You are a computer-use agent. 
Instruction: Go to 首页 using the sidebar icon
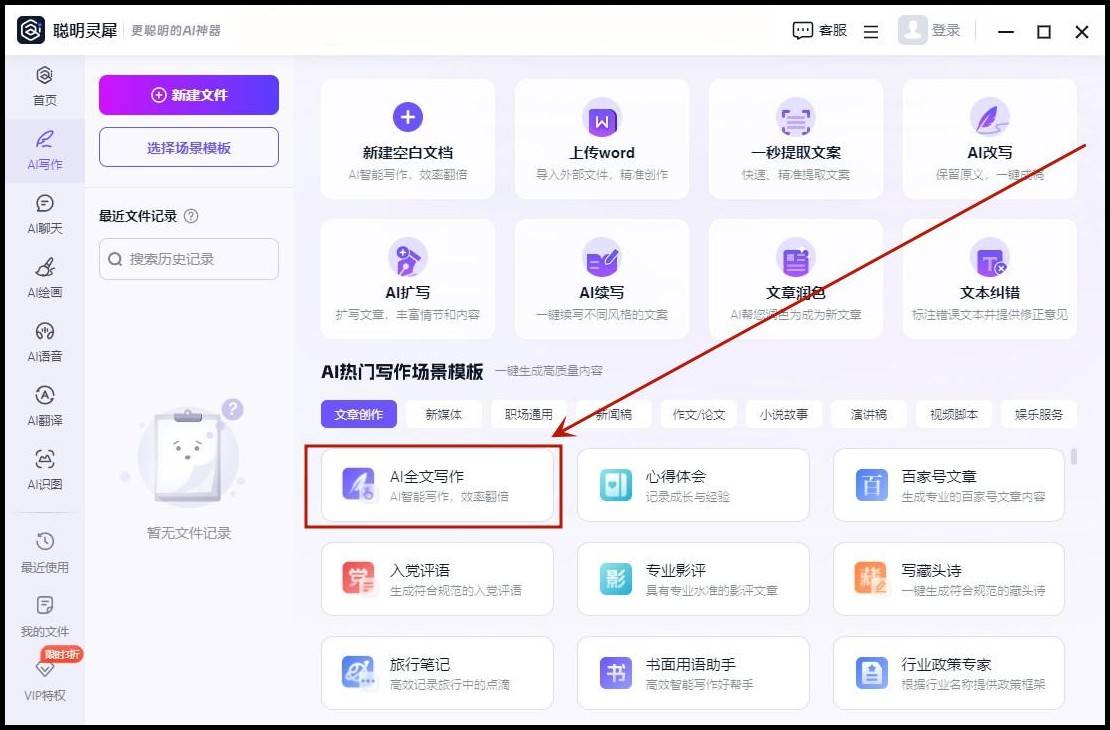(x=45, y=88)
